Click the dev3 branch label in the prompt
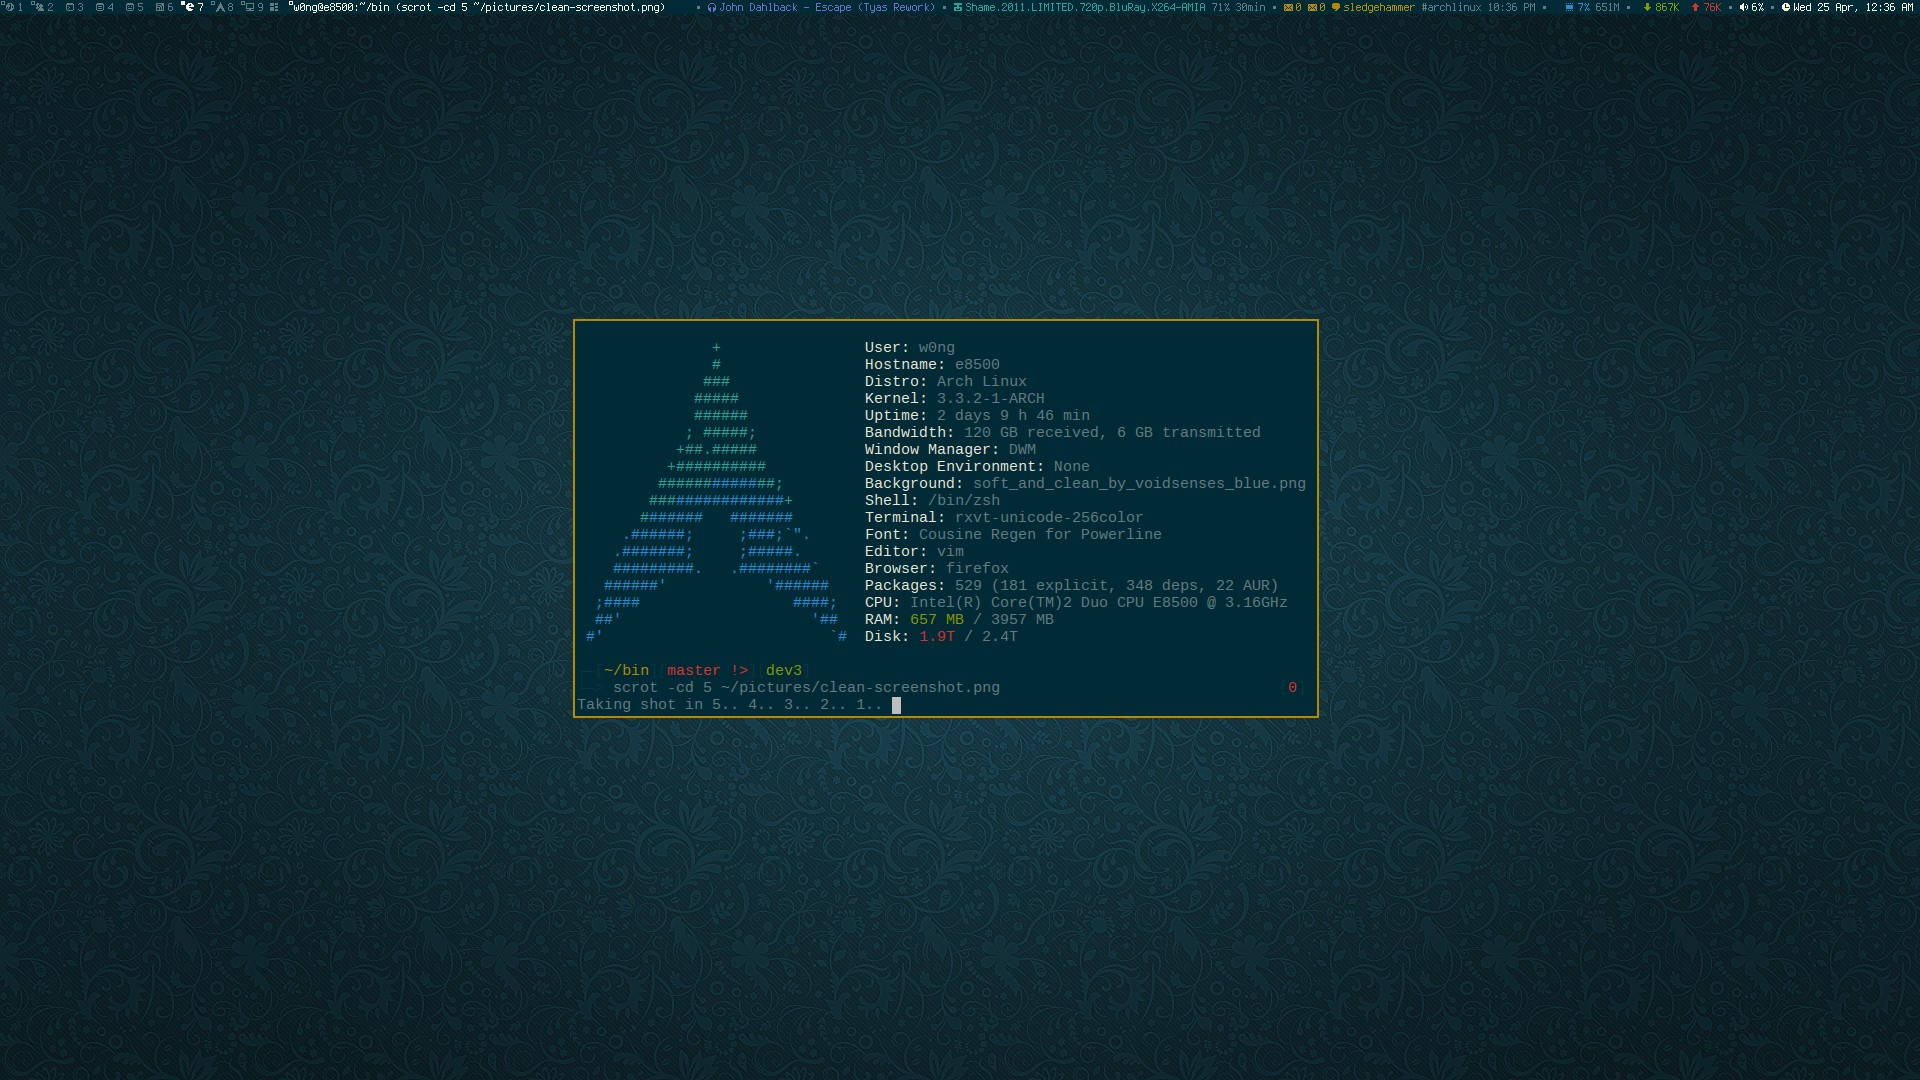This screenshot has height=1080, width=1920. (x=781, y=670)
